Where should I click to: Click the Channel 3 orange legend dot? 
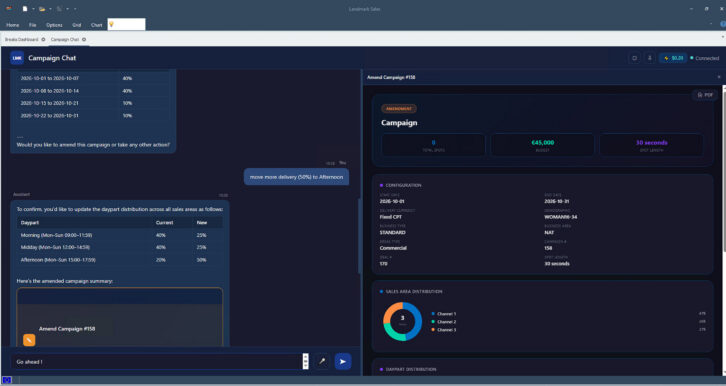tap(433, 330)
